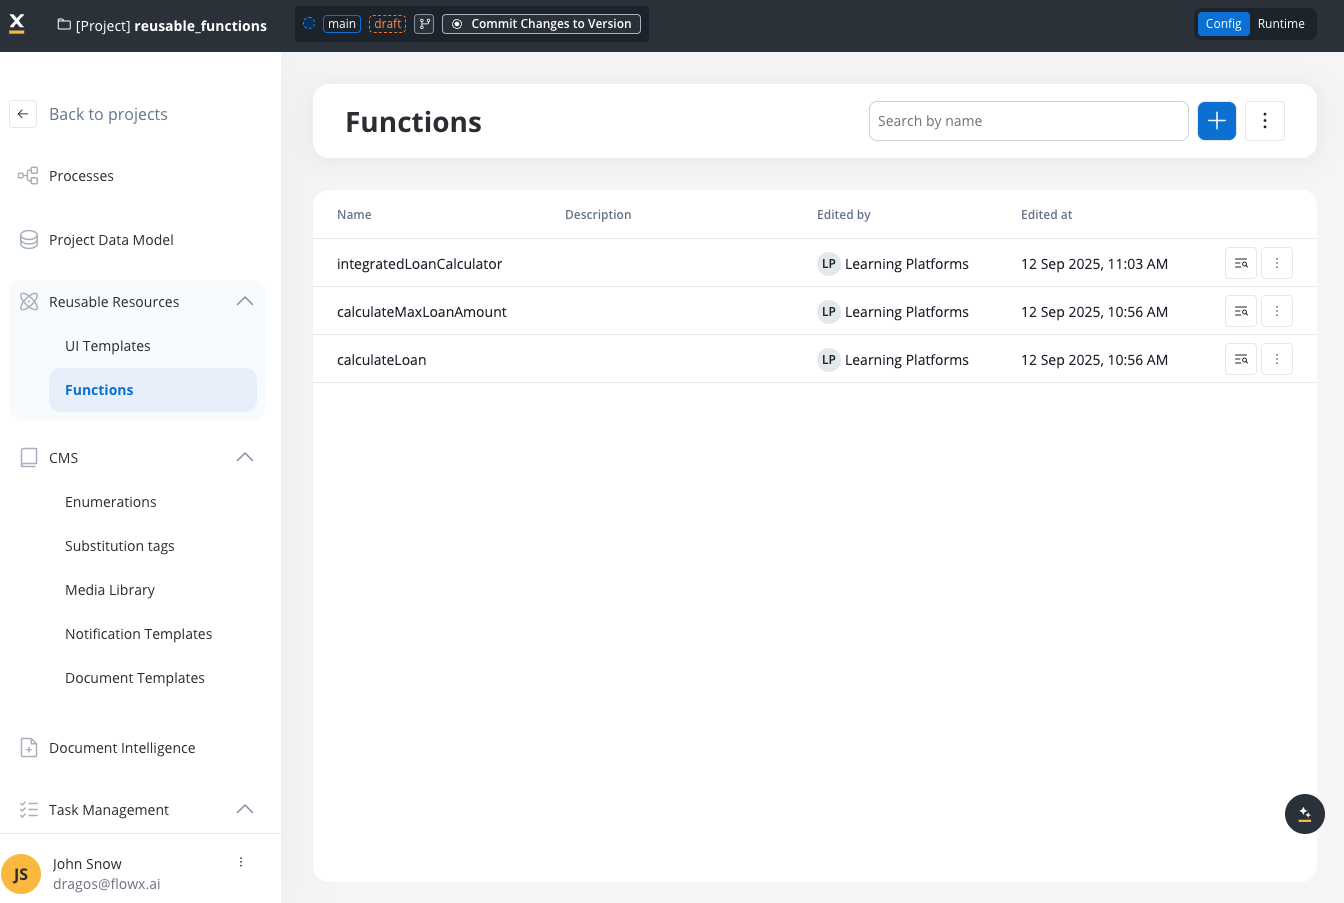Open the three-dot menu for calculateMaxLoanAmount row

1276,312
